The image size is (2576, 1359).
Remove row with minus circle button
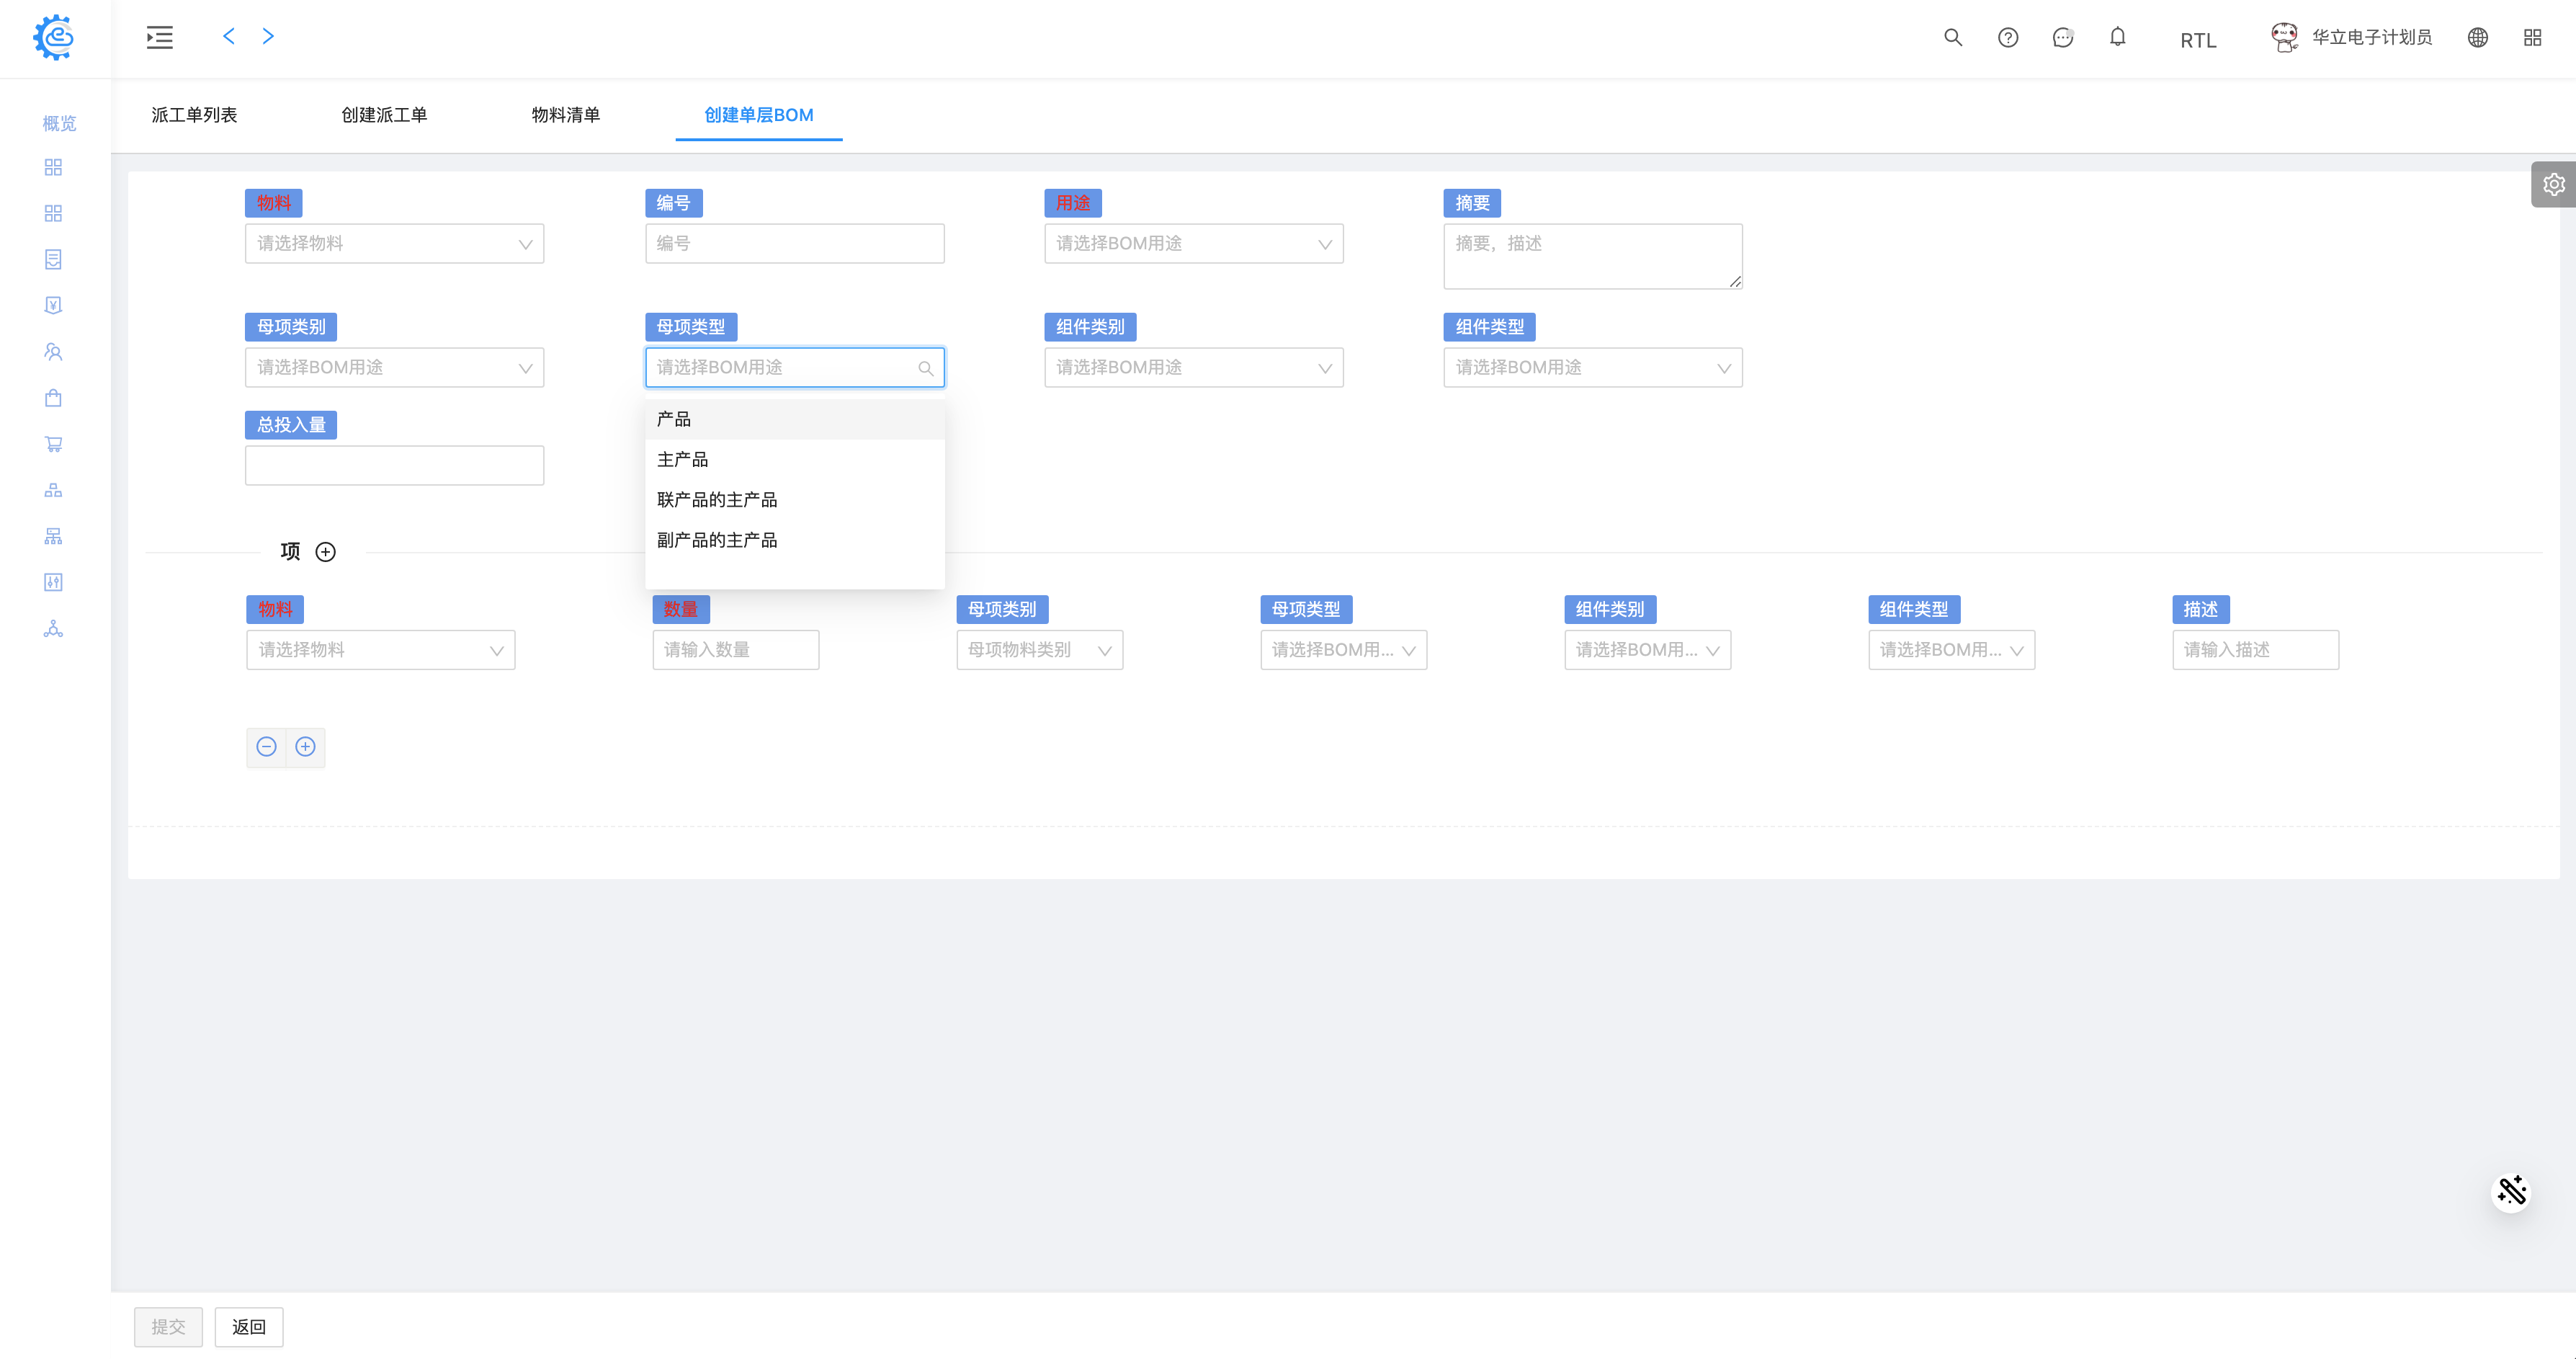pos(266,747)
